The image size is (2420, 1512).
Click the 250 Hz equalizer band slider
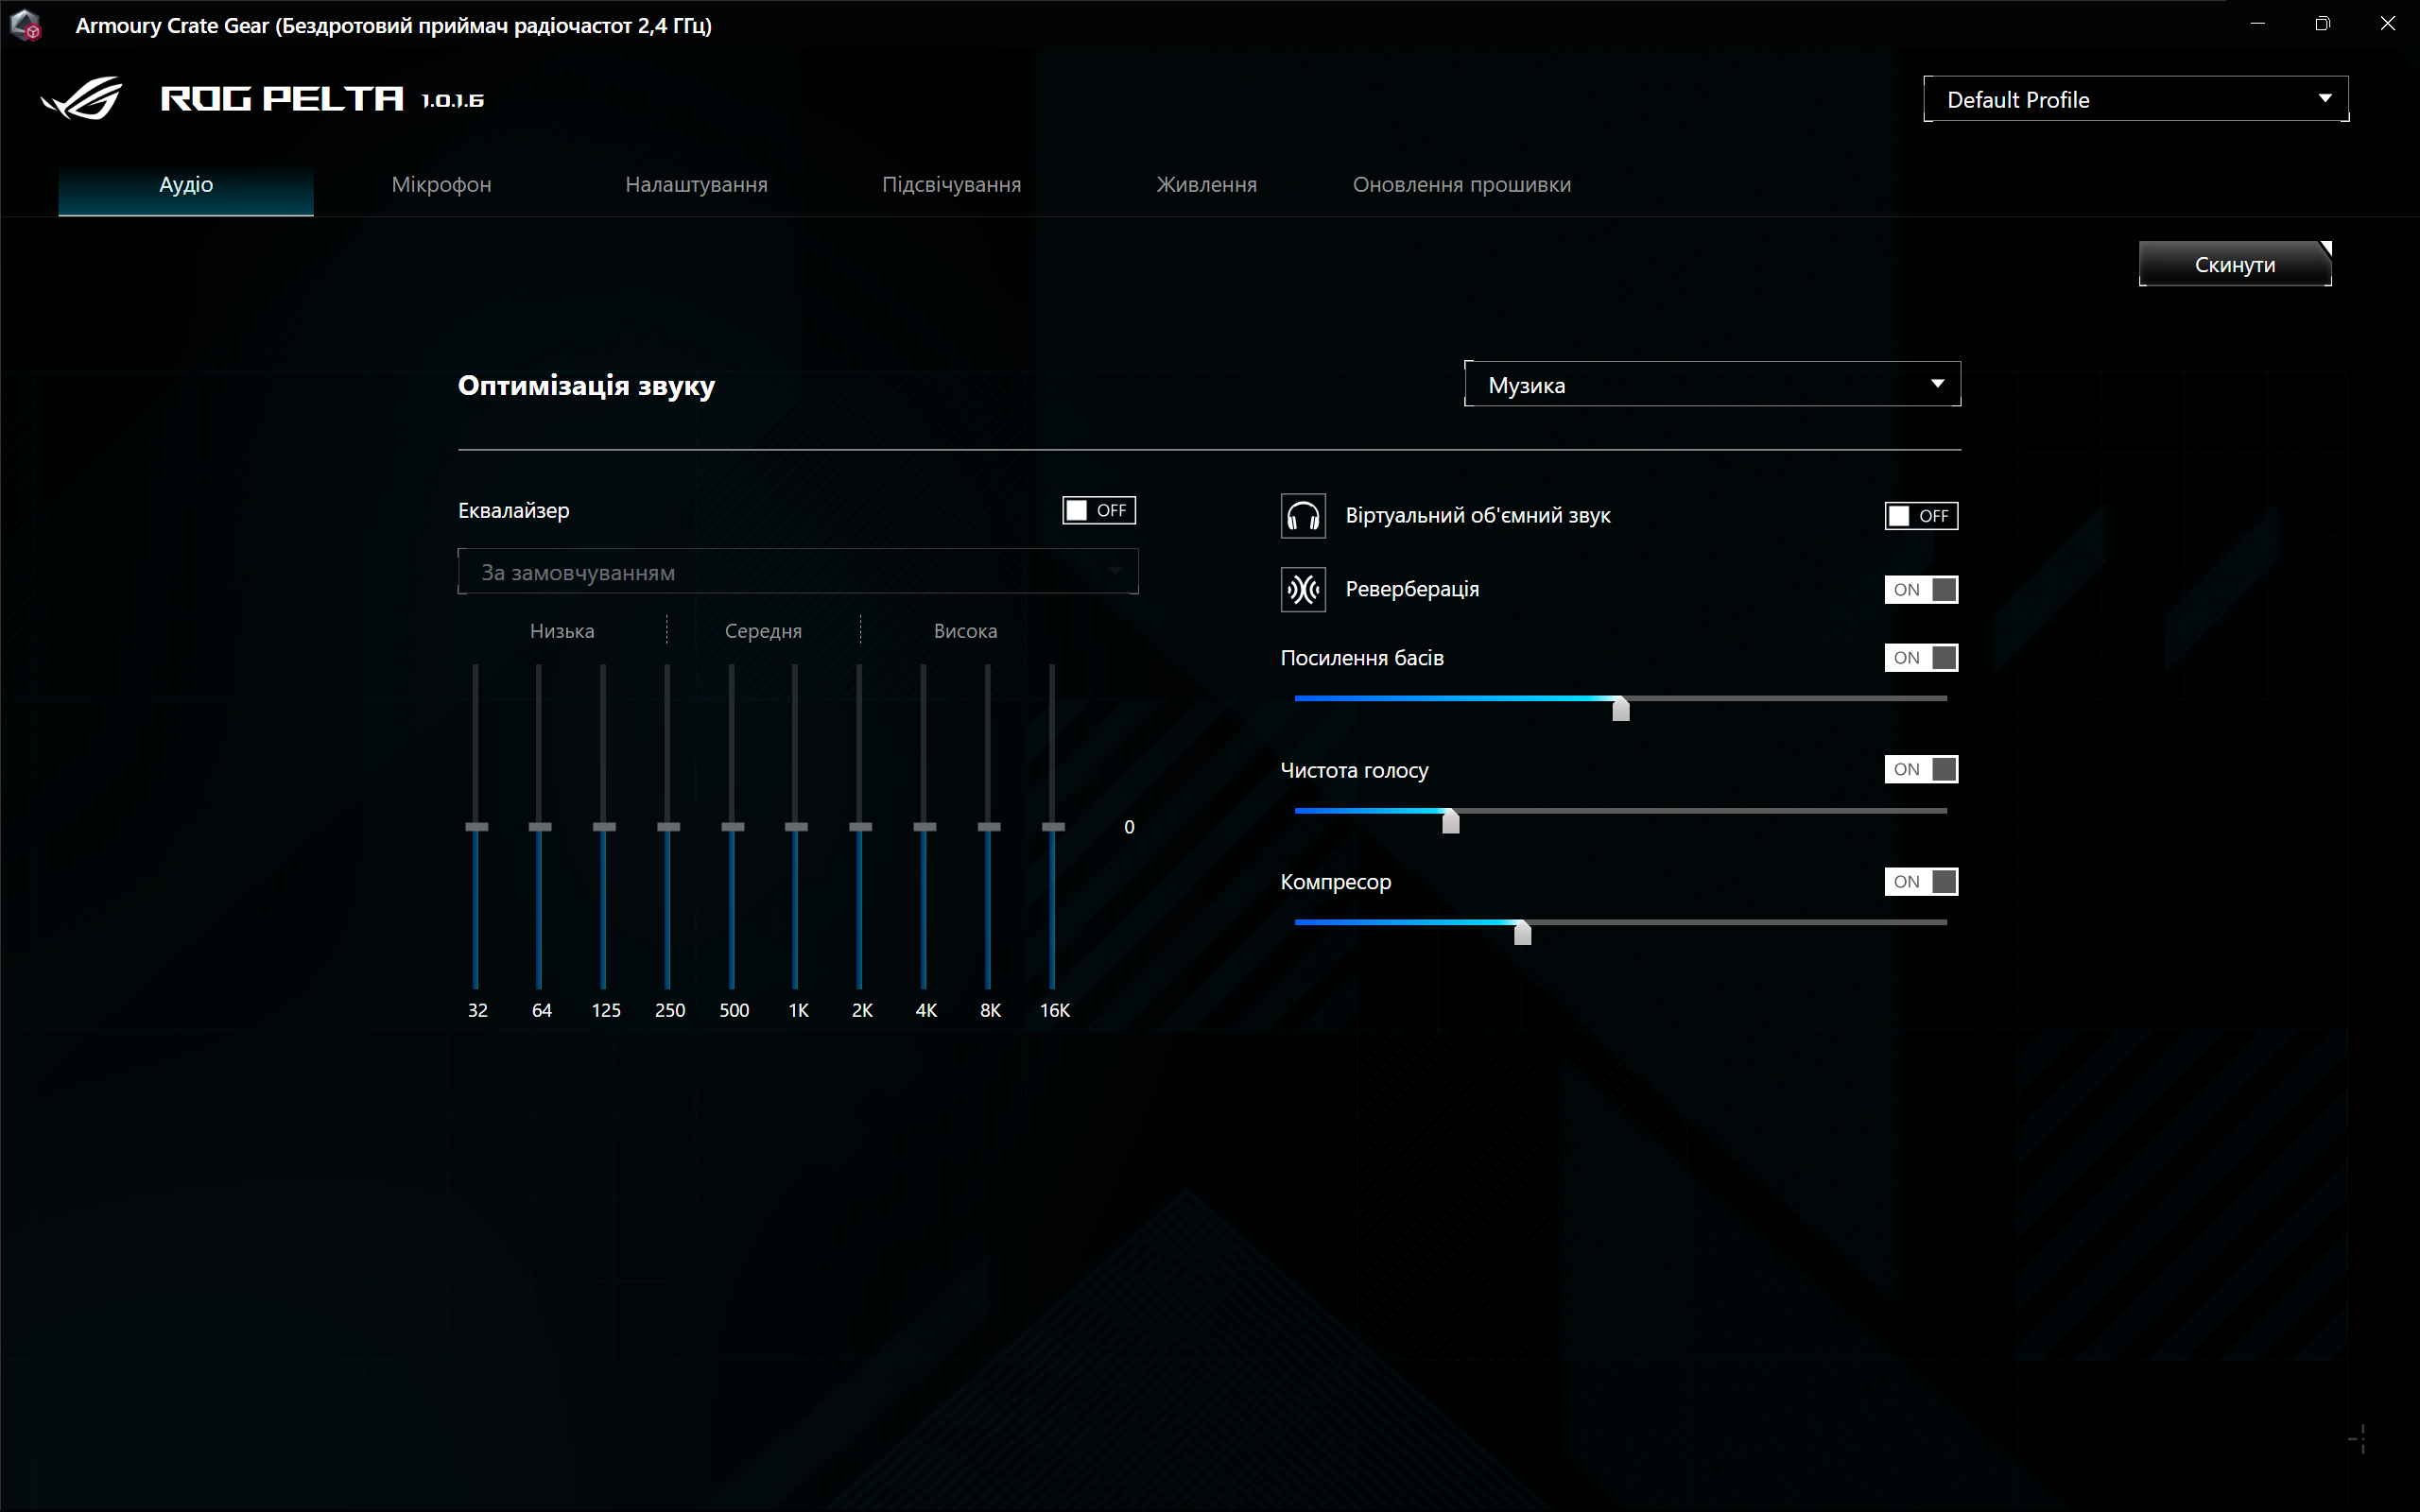click(668, 827)
